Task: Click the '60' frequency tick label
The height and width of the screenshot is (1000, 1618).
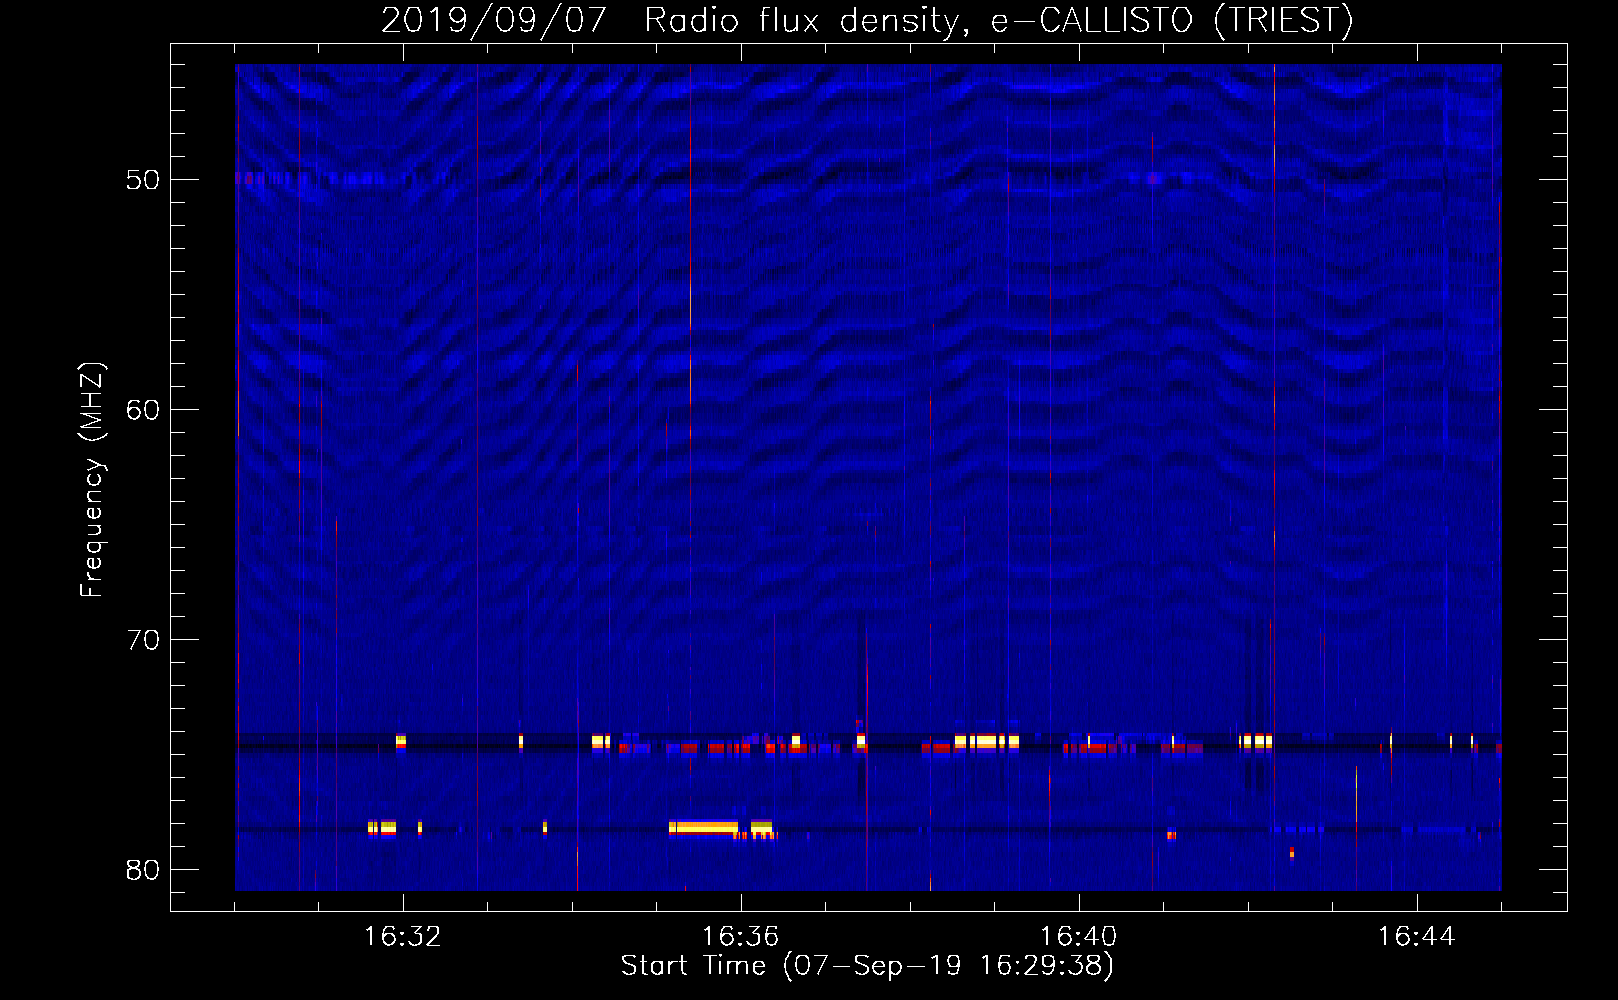Action: click(x=143, y=410)
